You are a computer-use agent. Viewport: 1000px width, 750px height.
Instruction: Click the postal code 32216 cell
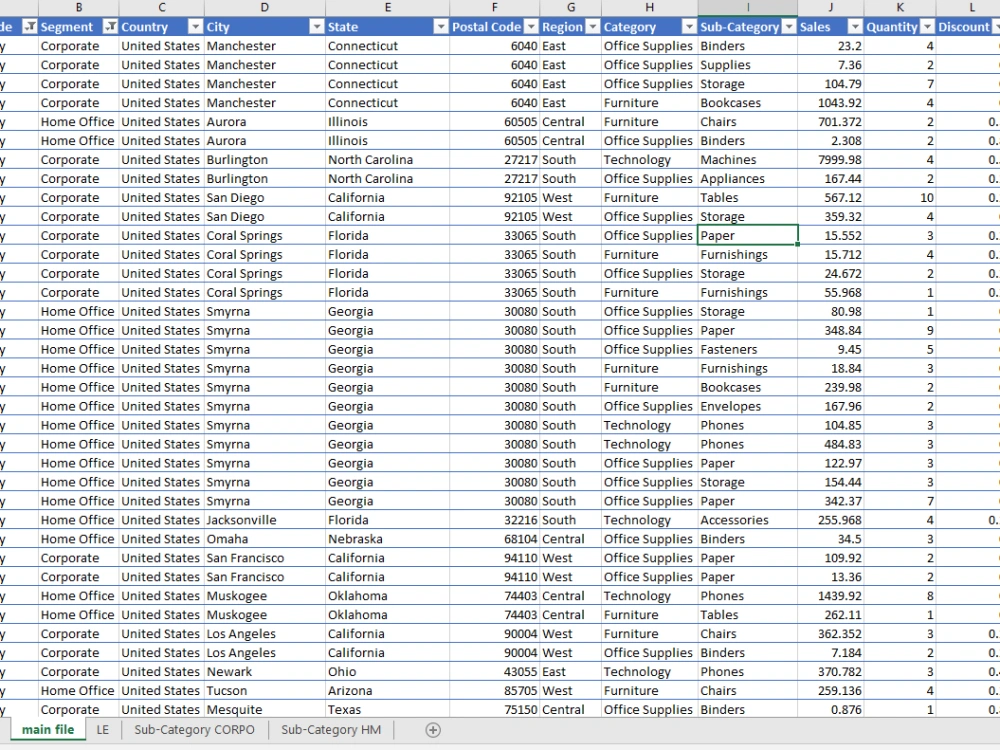[x=495, y=520]
